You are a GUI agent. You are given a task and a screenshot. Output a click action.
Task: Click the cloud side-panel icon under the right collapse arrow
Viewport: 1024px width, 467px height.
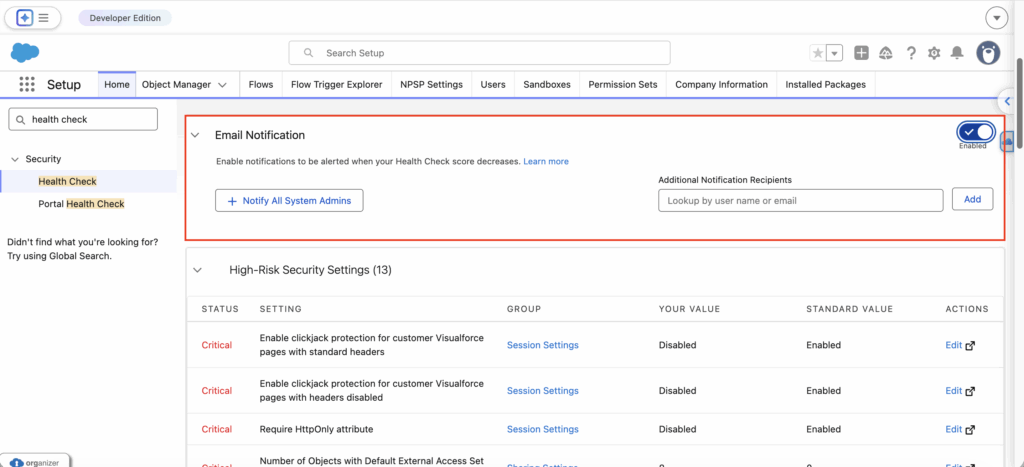1007,140
